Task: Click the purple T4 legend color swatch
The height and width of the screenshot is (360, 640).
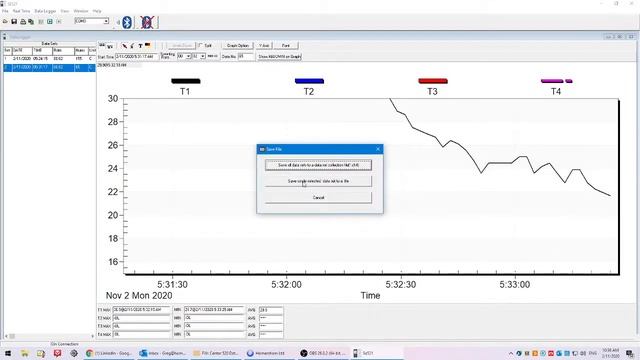Action: click(x=556, y=81)
